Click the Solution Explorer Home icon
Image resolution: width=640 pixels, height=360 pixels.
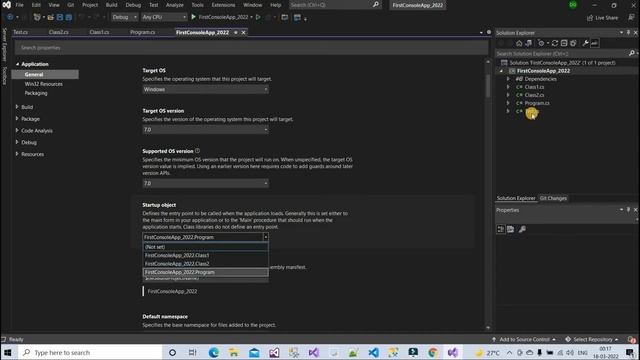pos(519,43)
